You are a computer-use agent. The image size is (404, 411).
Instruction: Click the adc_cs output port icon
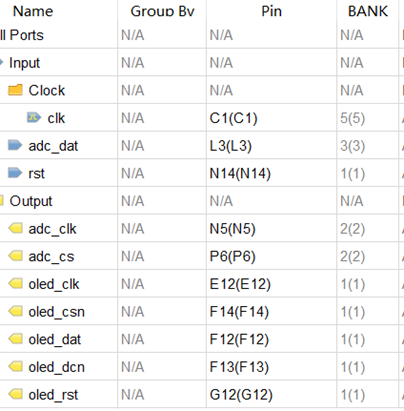tap(15, 256)
